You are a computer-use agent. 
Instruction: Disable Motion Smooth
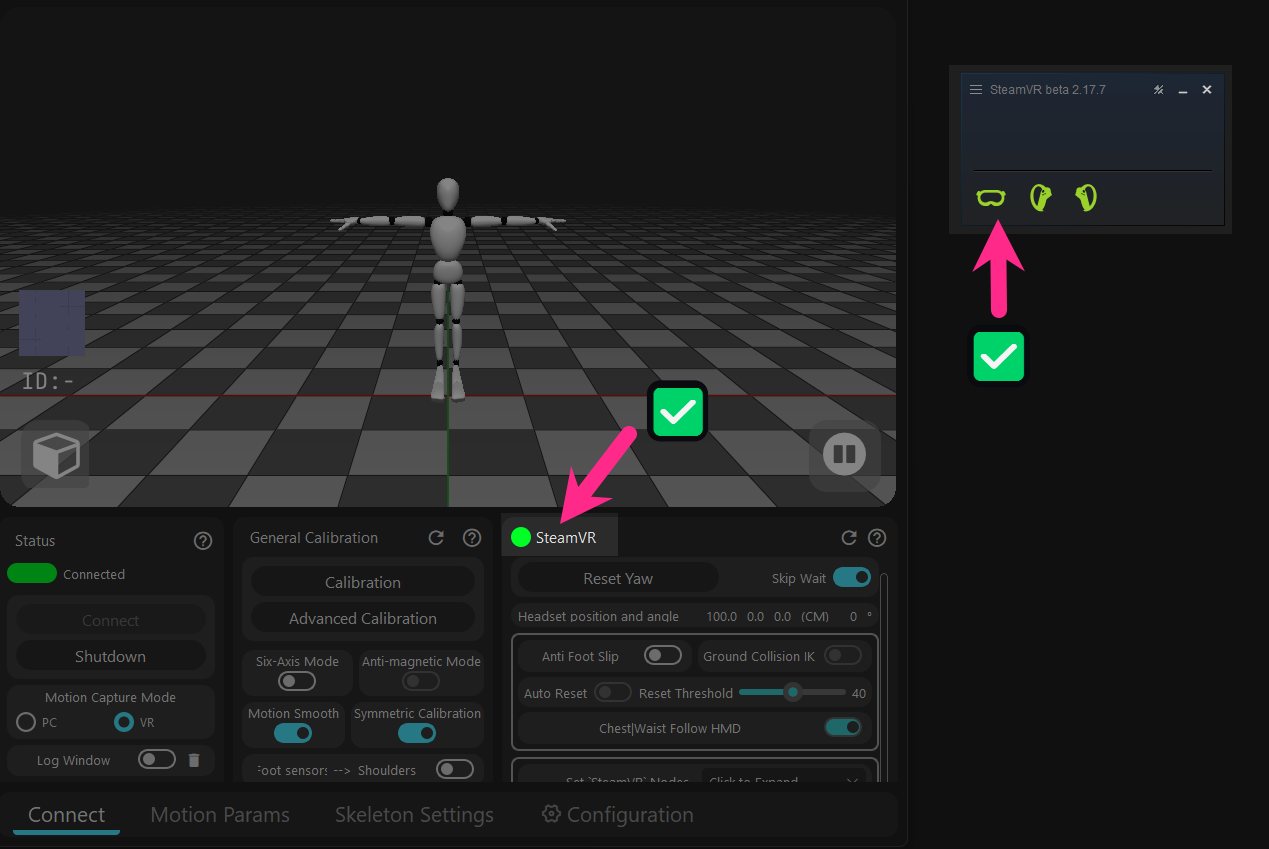[293, 733]
